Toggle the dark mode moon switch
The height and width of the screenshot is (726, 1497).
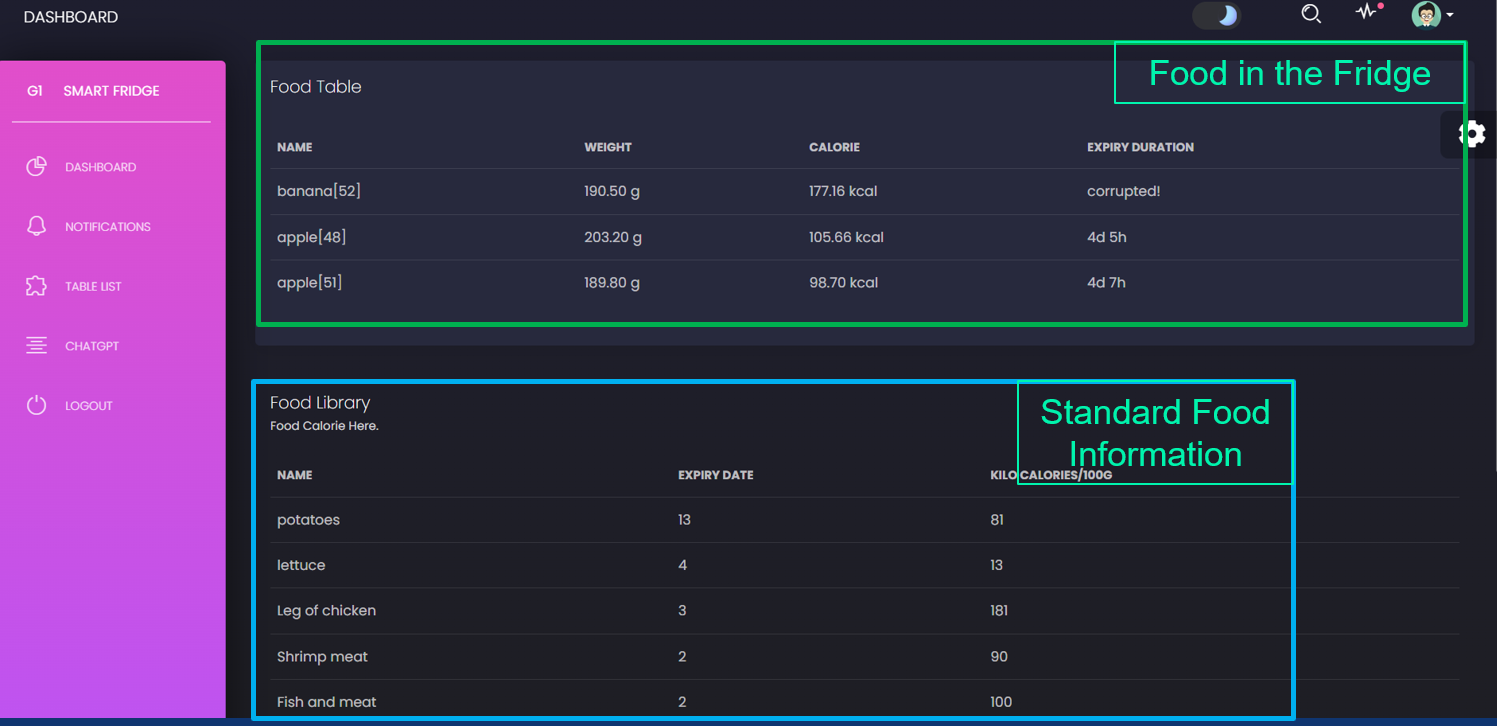click(1216, 16)
